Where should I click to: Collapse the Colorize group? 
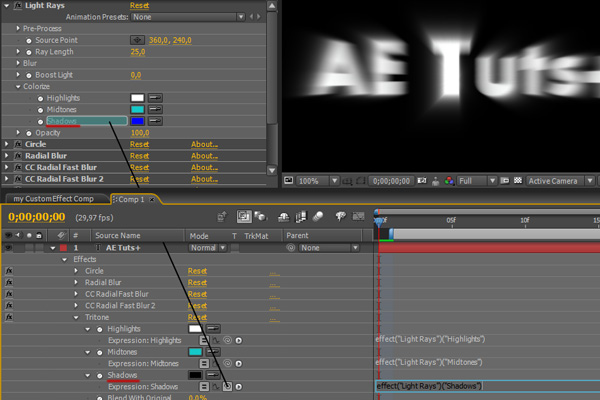pos(18,87)
